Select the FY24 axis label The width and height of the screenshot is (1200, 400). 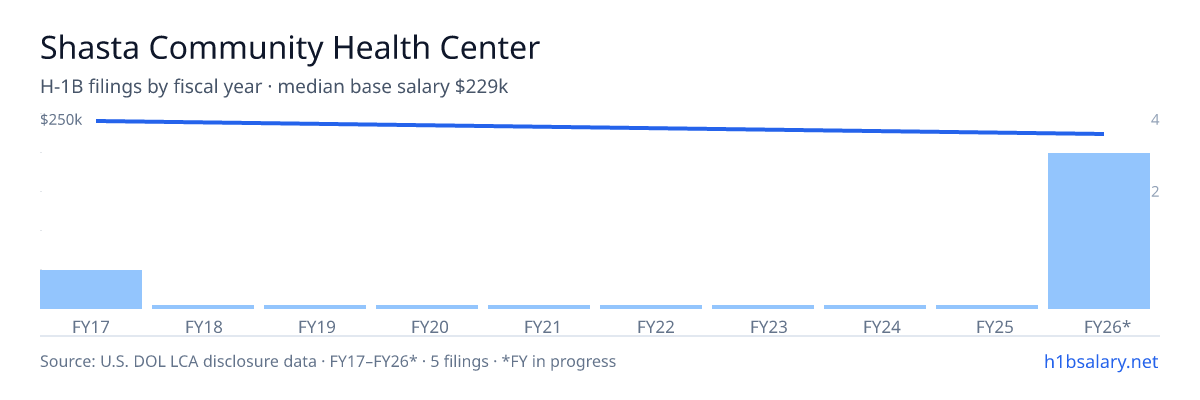[x=875, y=327]
